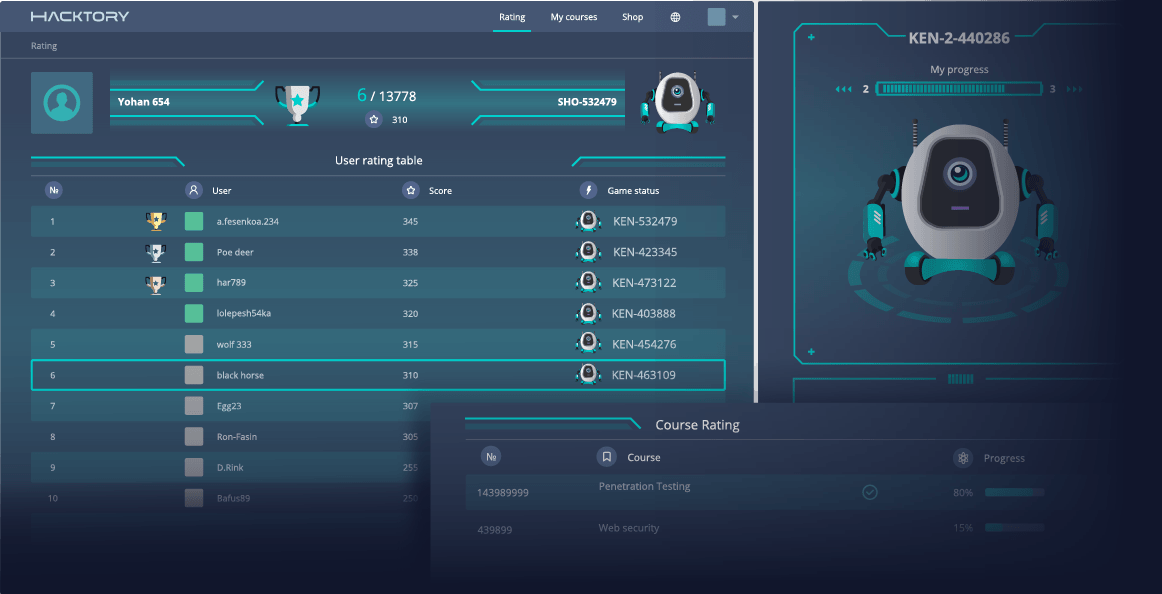
Task: Go to the Shop tab
Action: point(632,17)
